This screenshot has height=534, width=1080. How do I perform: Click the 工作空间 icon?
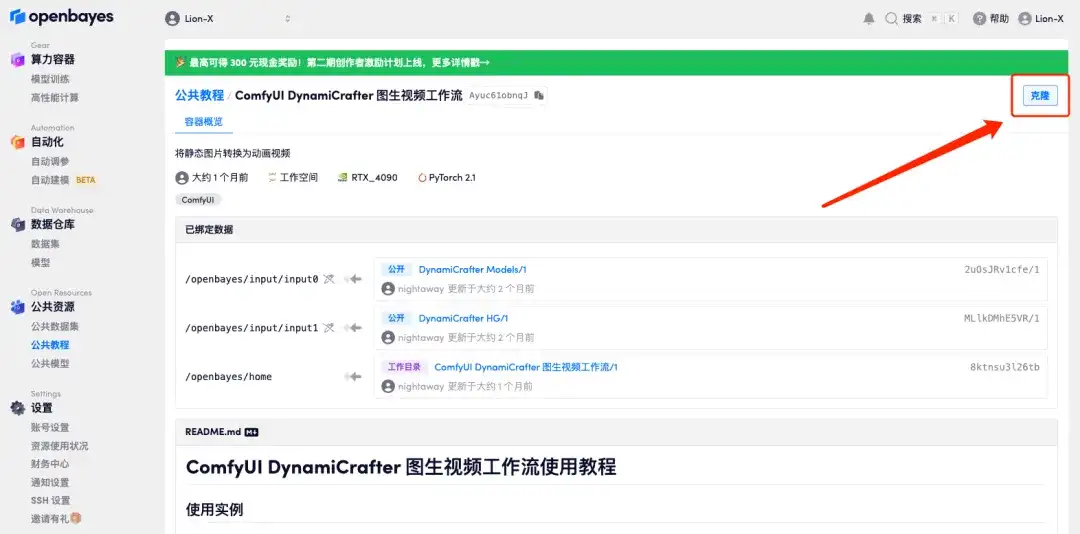pyautogui.click(x=272, y=178)
